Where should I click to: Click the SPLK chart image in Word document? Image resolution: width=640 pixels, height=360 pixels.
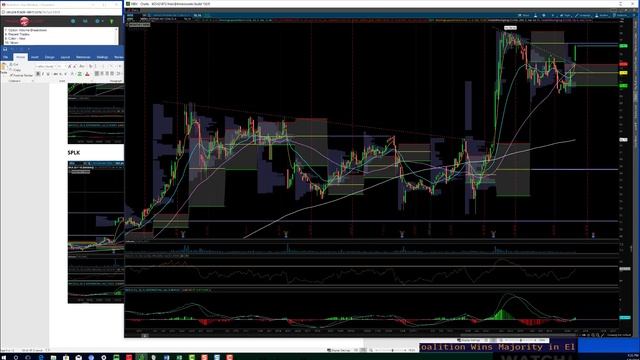96,232
